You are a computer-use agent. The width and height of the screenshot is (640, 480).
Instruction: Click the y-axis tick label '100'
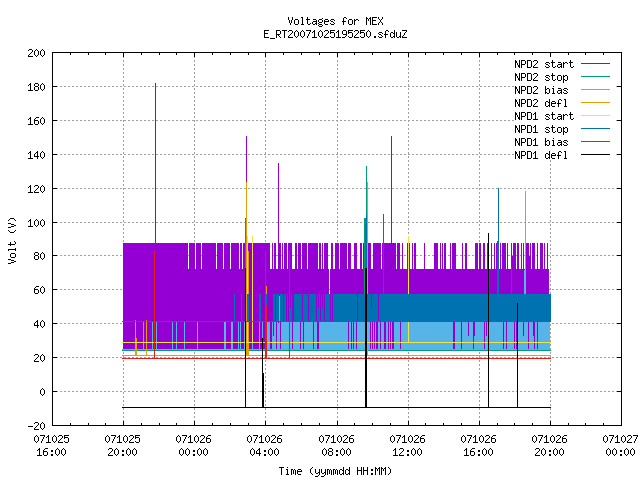(36, 223)
